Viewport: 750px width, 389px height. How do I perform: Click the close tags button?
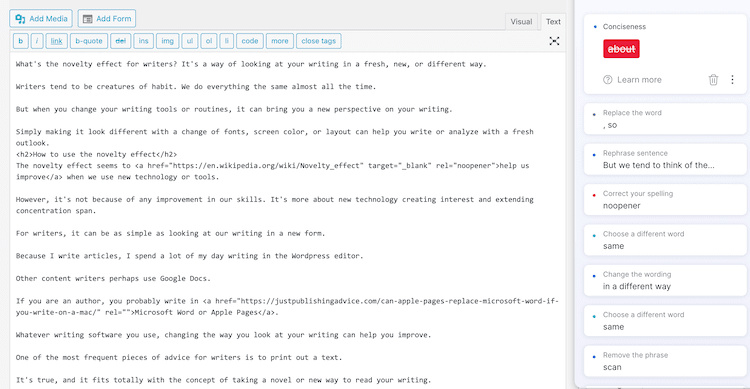(x=319, y=41)
